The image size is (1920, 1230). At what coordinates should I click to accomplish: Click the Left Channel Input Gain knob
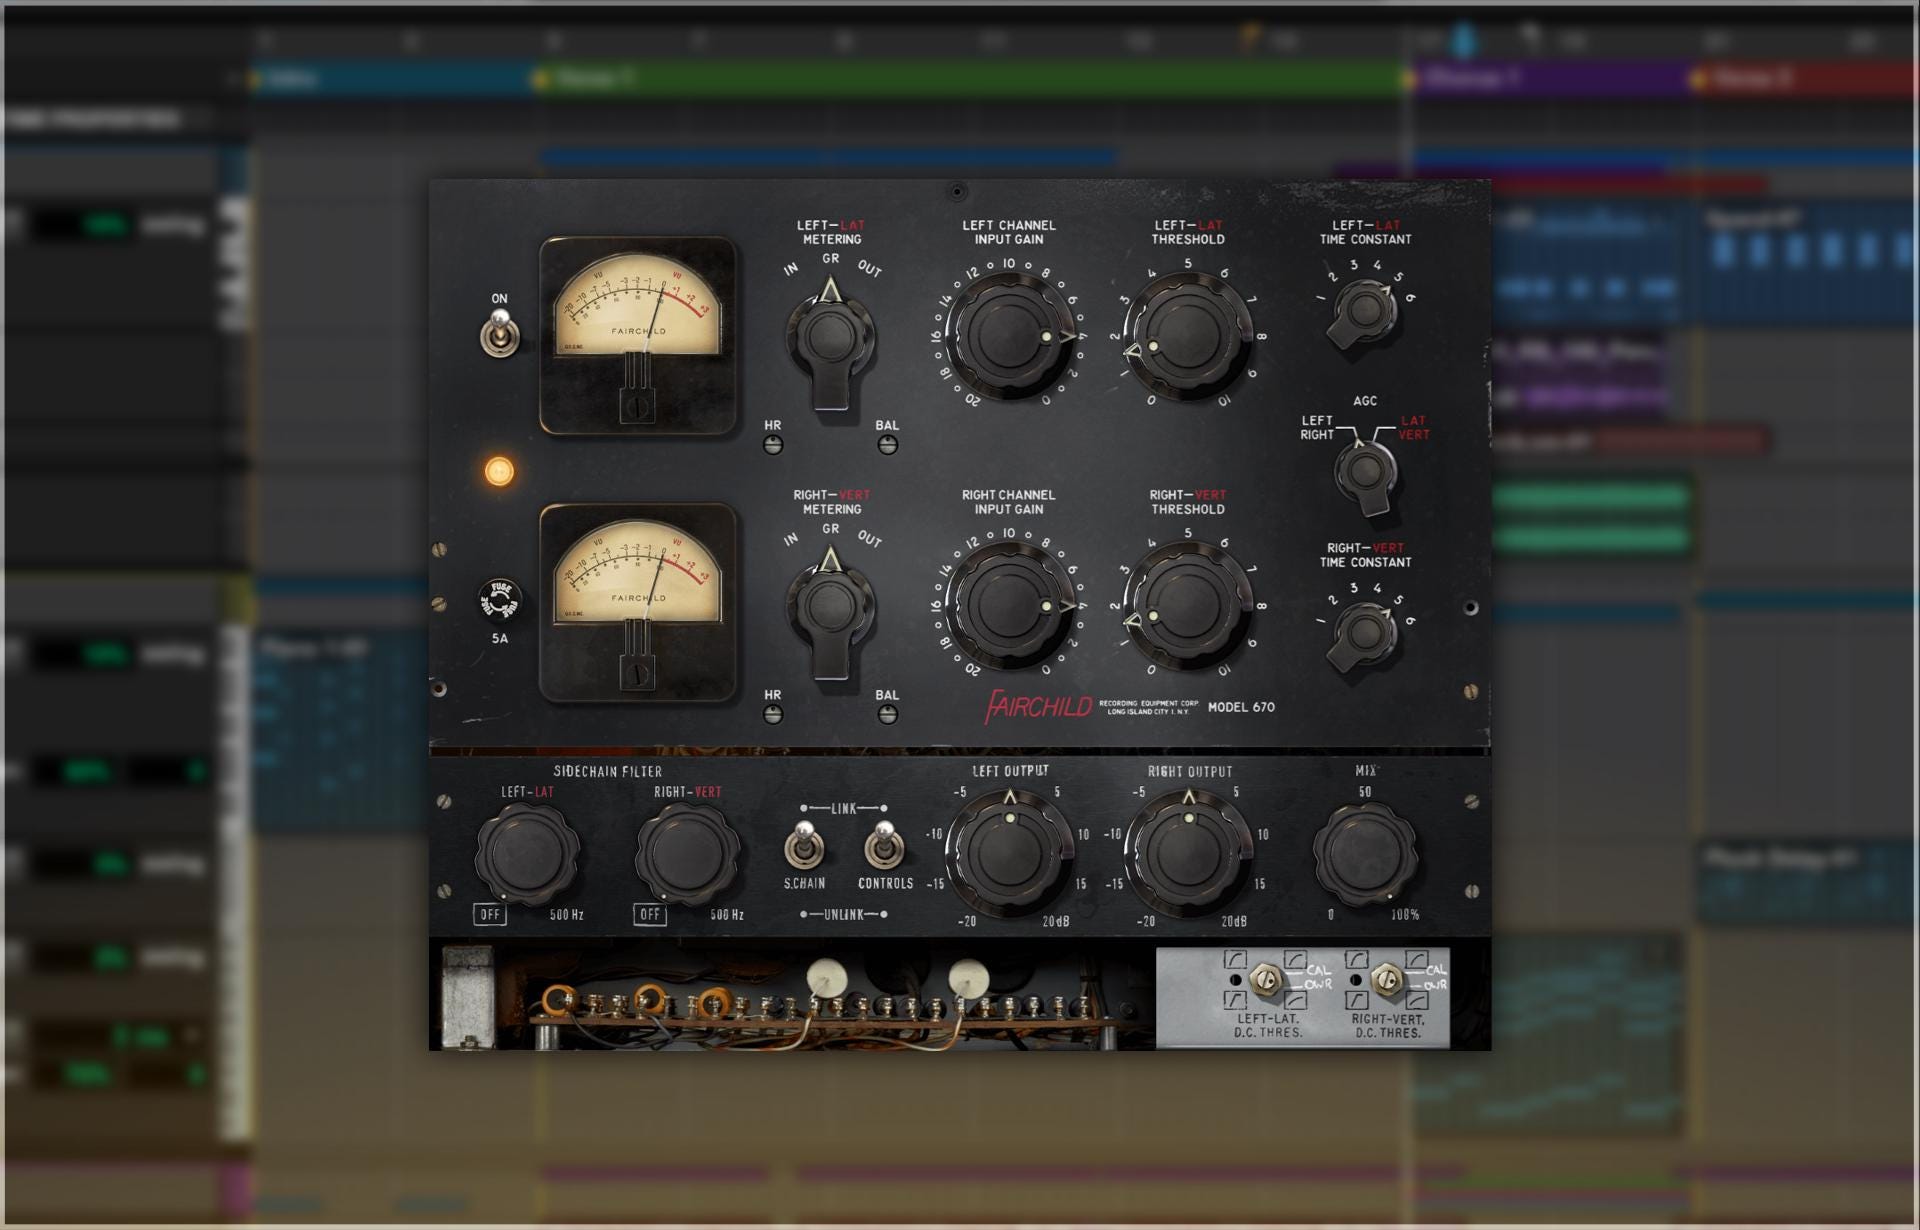point(1008,336)
